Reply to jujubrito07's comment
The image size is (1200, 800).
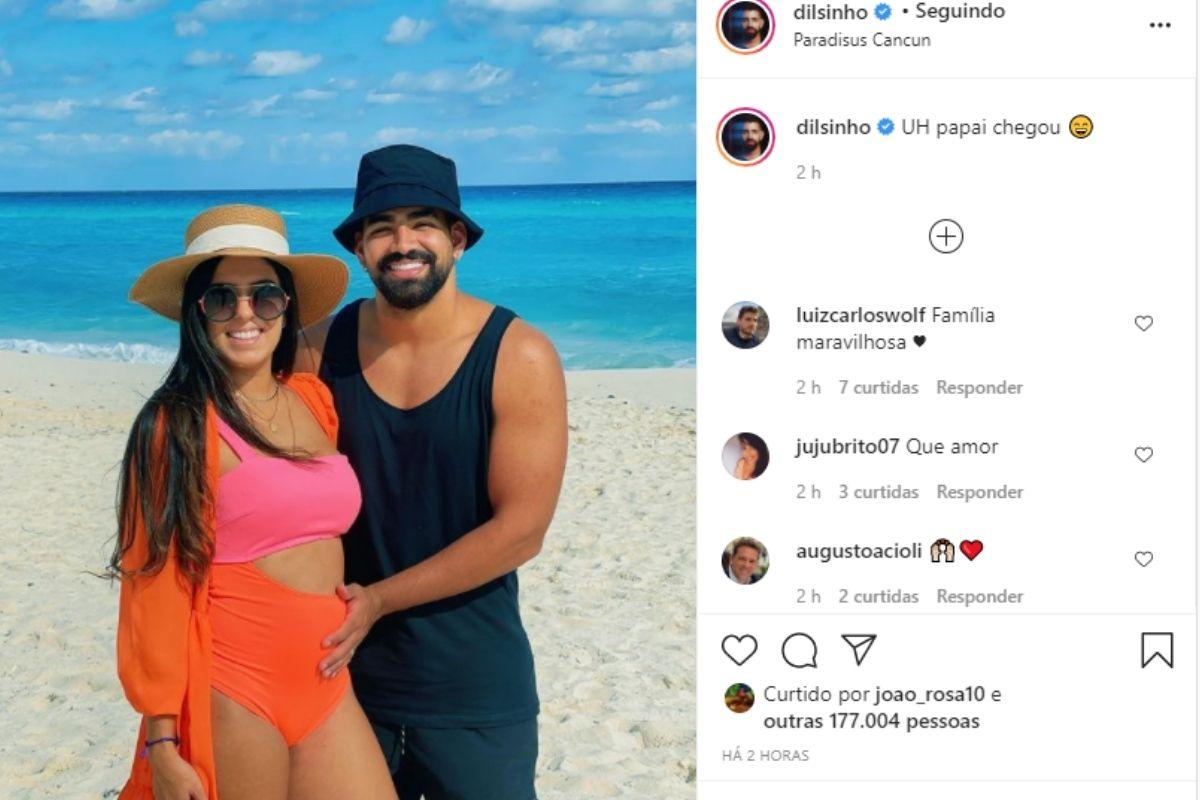(979, 492)
